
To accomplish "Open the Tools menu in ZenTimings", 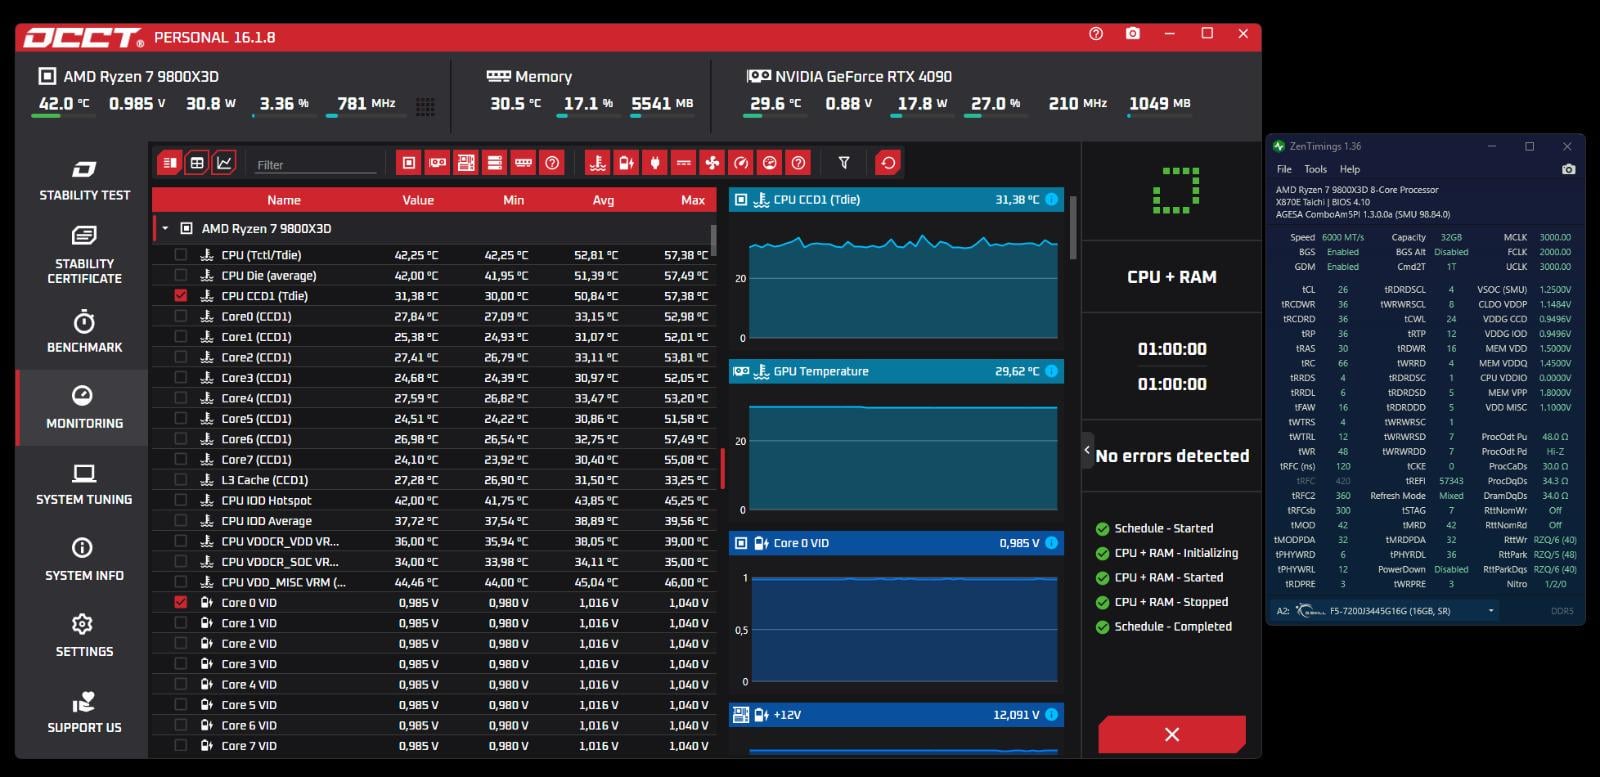I will 1315,169.
